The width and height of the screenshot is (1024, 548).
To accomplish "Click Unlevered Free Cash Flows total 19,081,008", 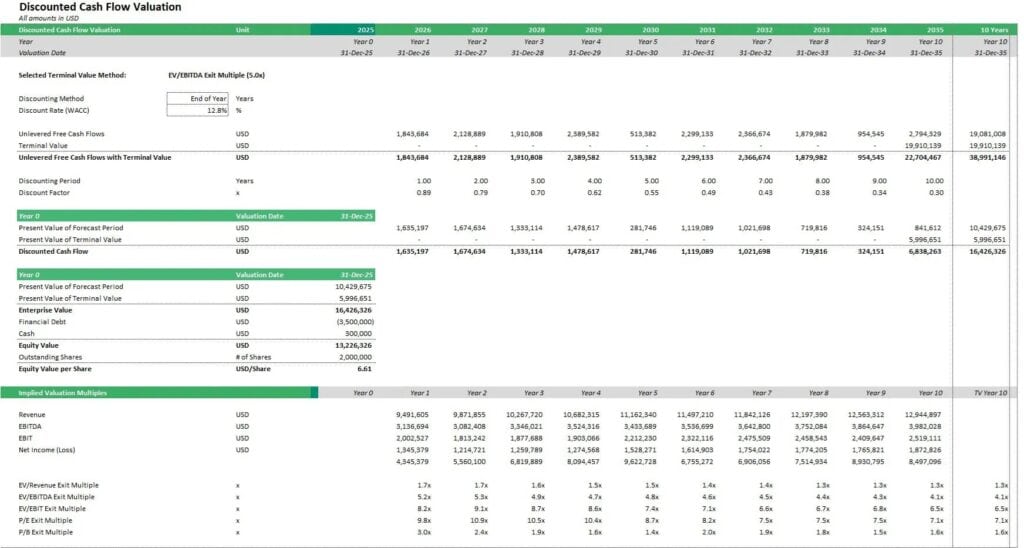I will [x=987, y=134].
